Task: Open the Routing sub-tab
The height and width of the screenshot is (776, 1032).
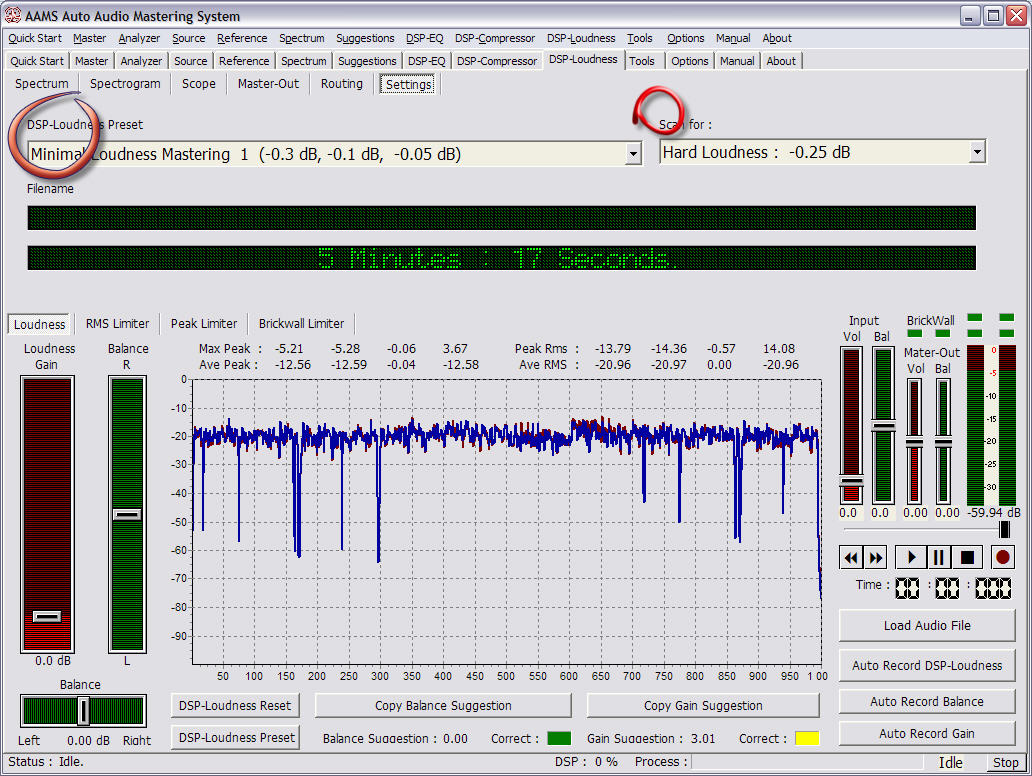Action: (342, 84)
